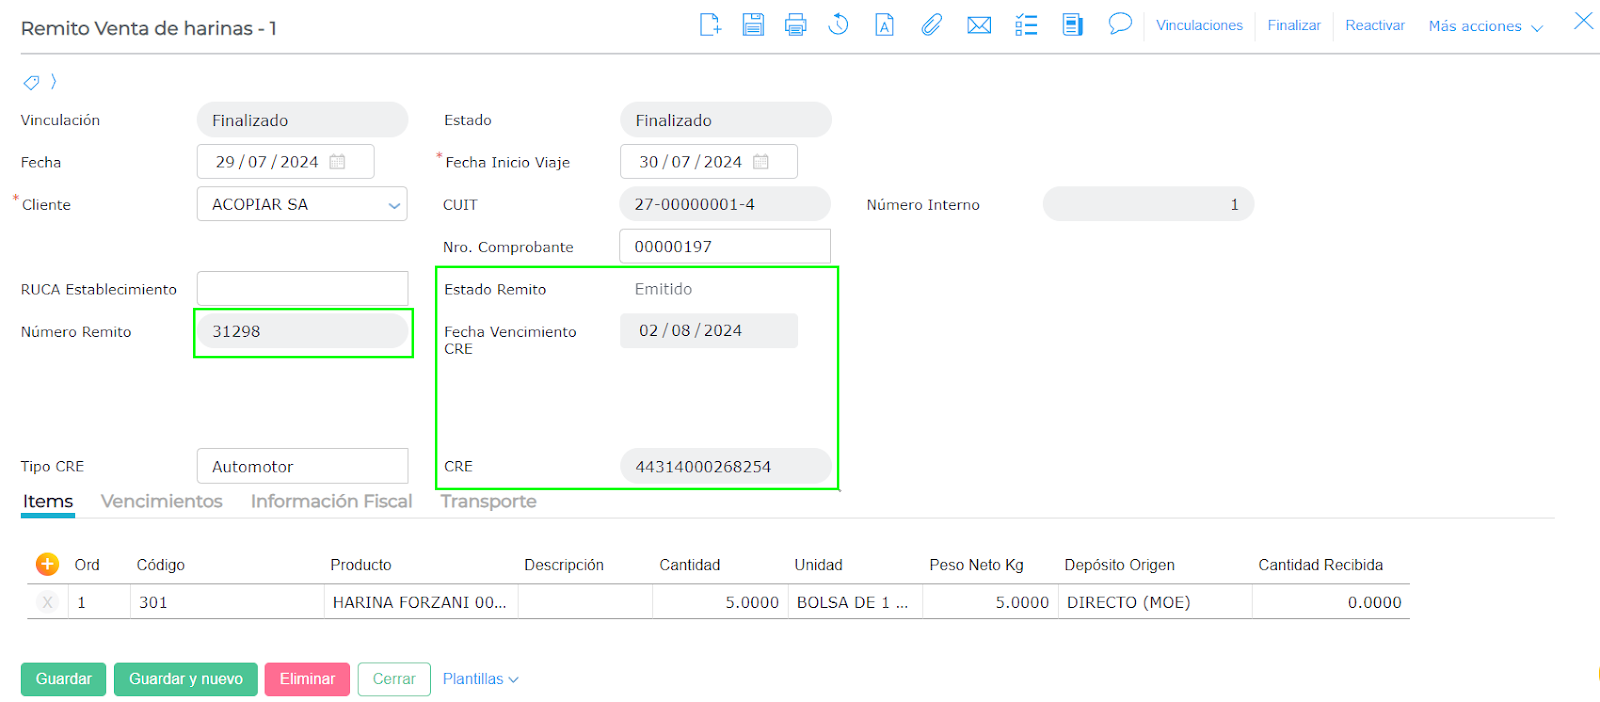Open the checklist tasks icon
Viewport: 1600px width, 702px height.
(x=1026, y=25)
